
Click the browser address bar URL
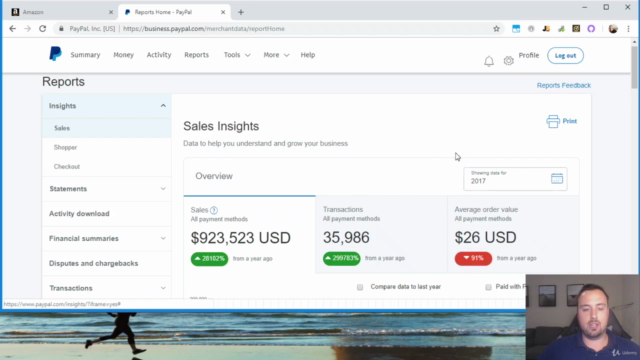coord(204,29)
